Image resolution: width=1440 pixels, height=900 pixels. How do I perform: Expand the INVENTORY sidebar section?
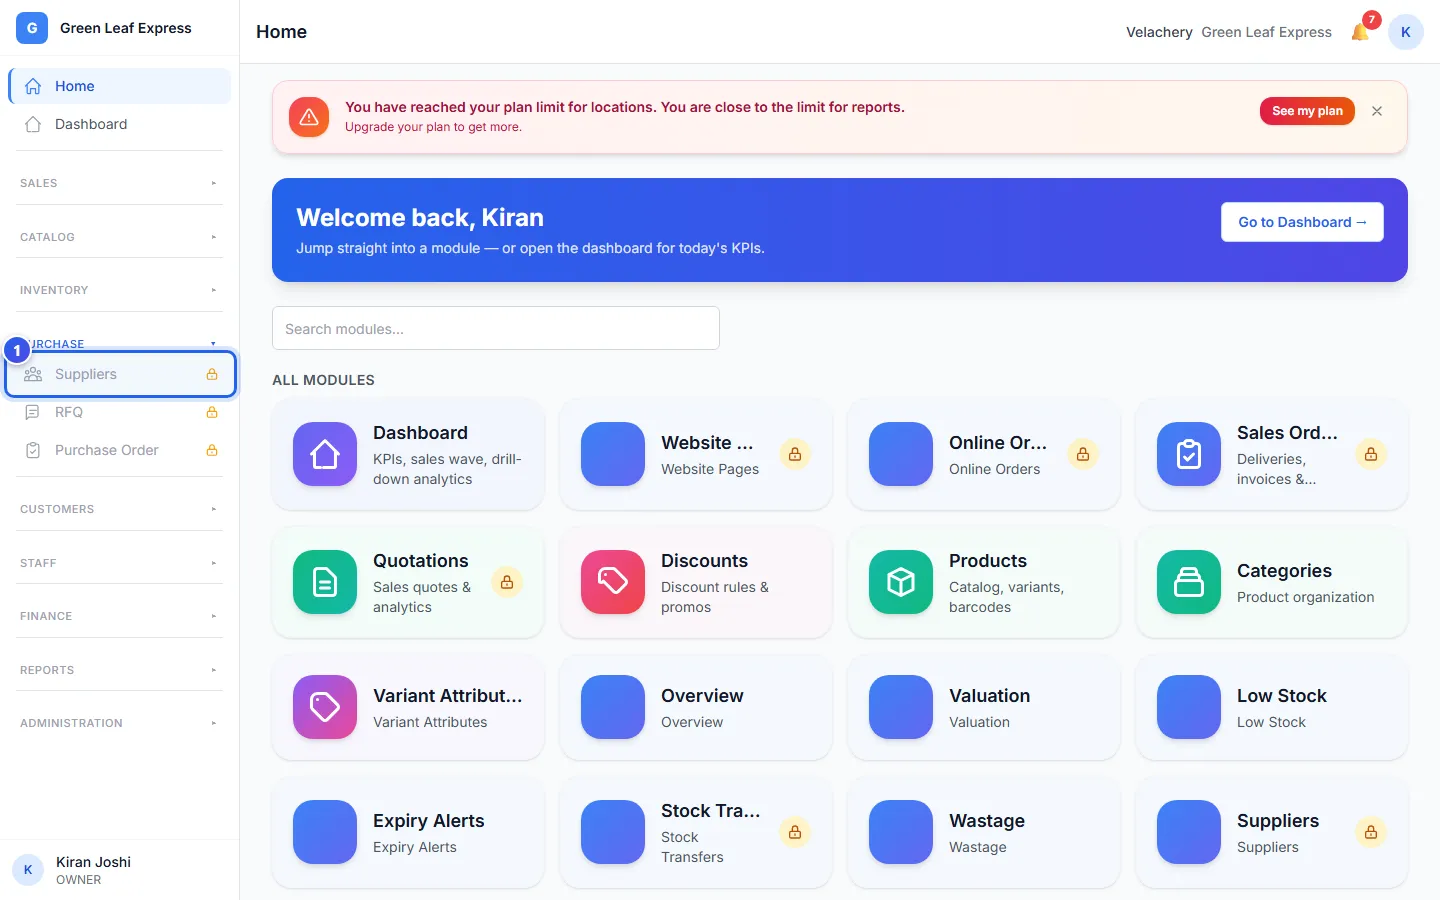click(119, 290)
